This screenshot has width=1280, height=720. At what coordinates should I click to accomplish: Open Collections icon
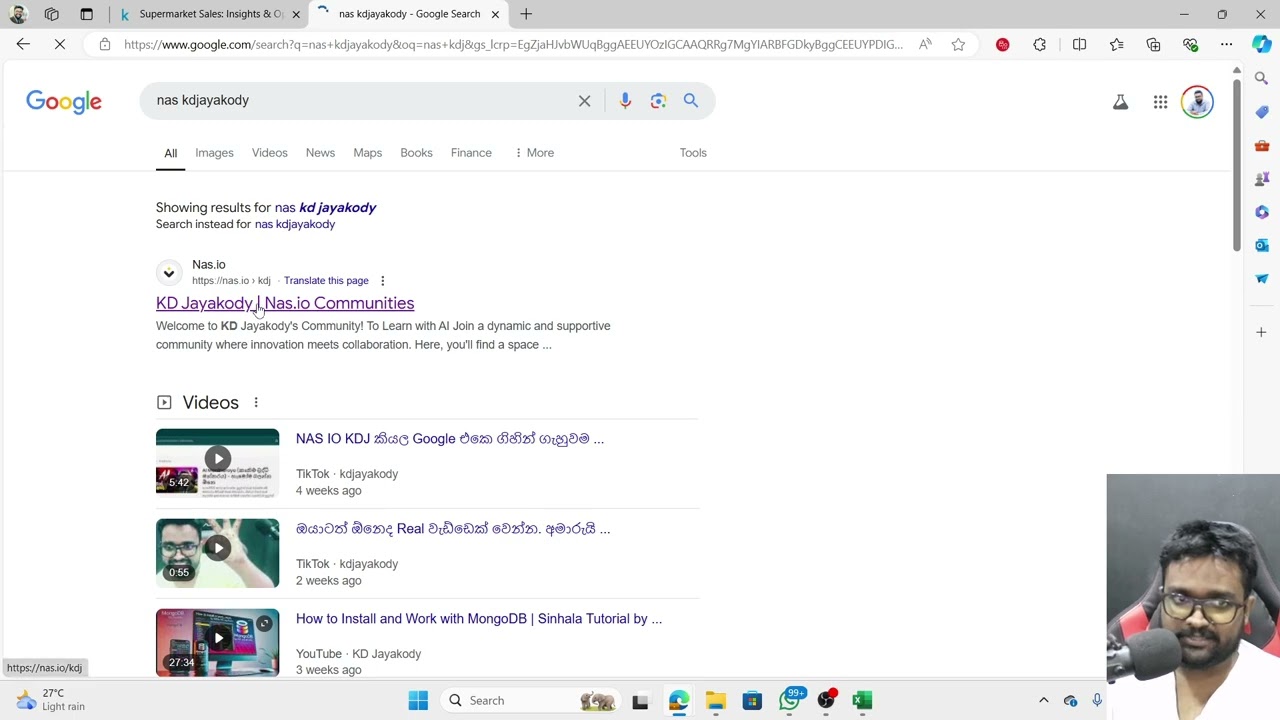click(x=1153, y=44)
